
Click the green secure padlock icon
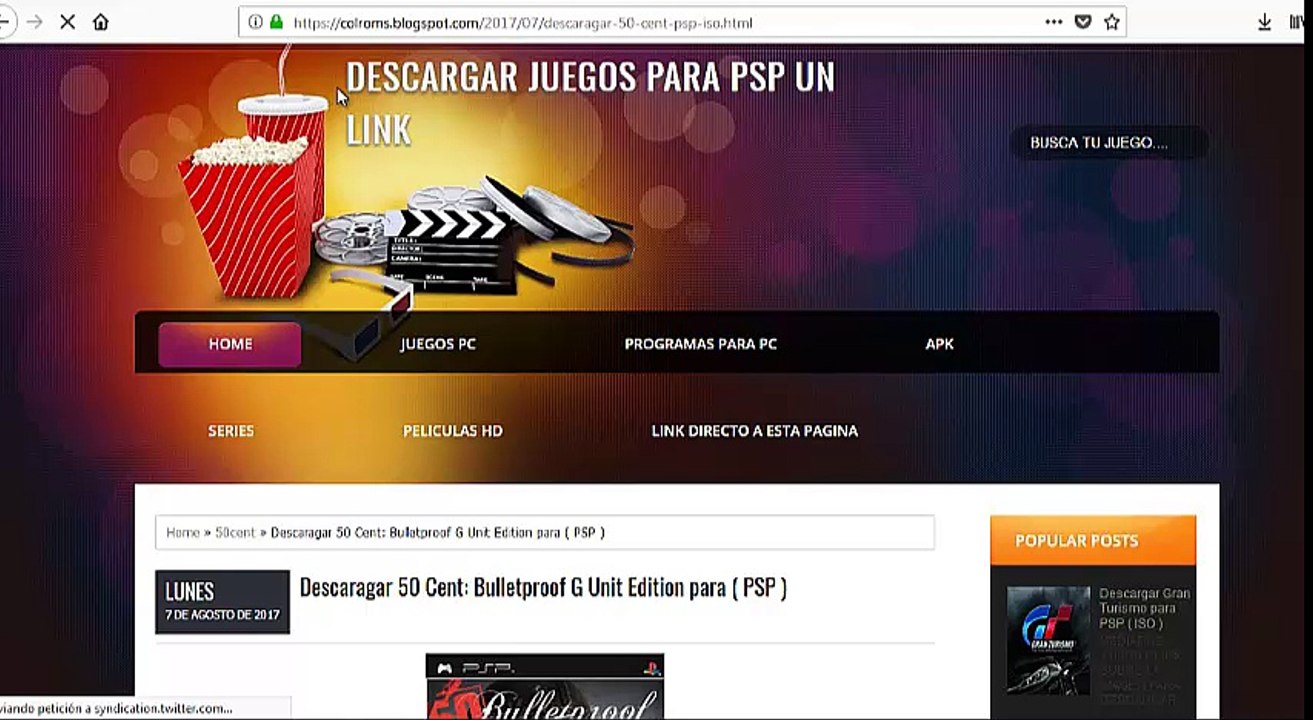click(x=276, y=22)
